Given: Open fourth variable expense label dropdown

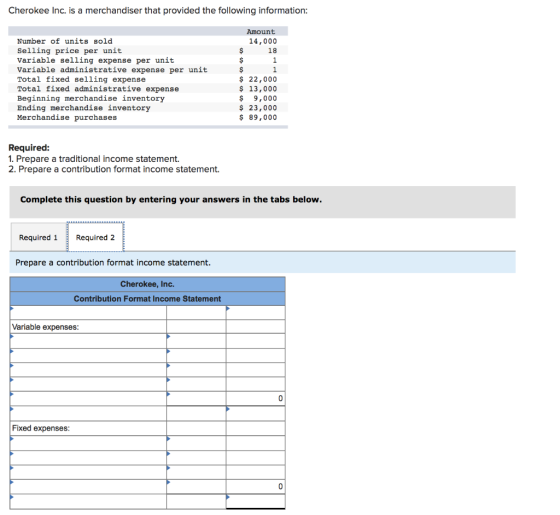Looking at the screenshot, I should [x=88, y=384].
